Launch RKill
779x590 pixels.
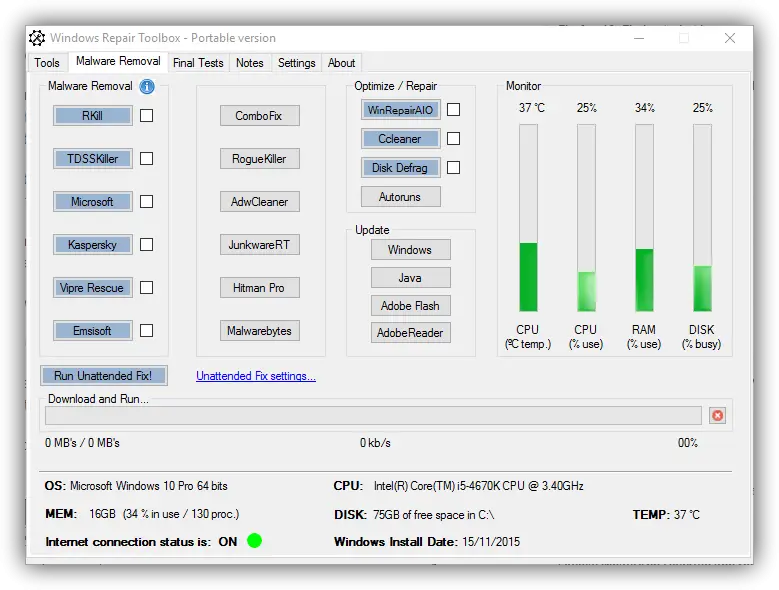pyautogui.click(x=93, y=116)
